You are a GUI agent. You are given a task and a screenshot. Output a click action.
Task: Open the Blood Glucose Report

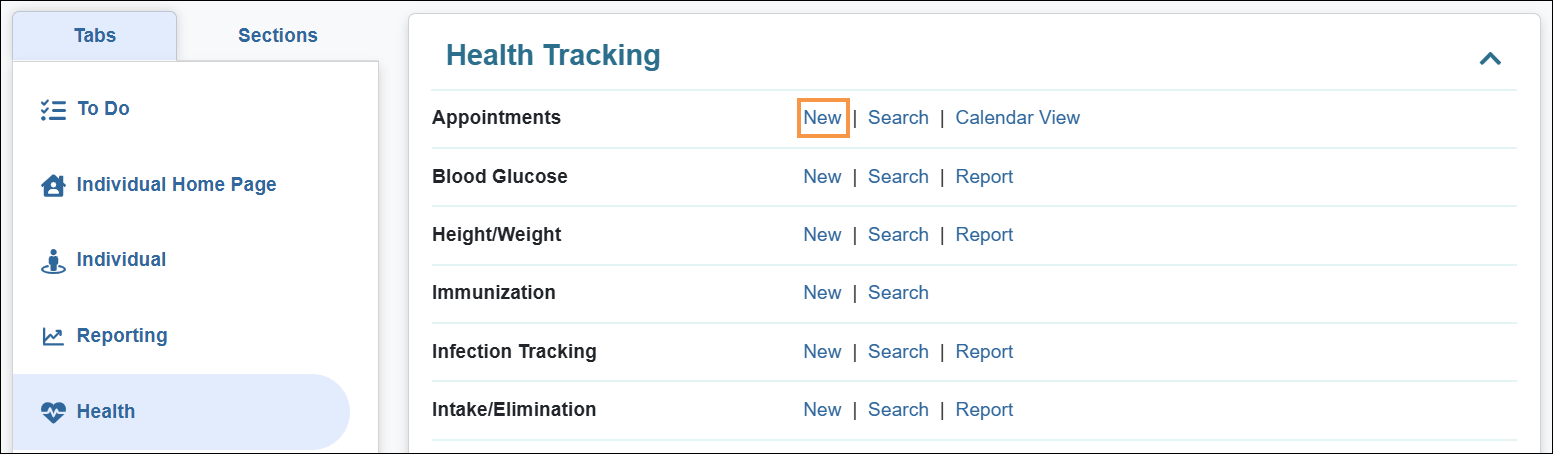(984, 177)
